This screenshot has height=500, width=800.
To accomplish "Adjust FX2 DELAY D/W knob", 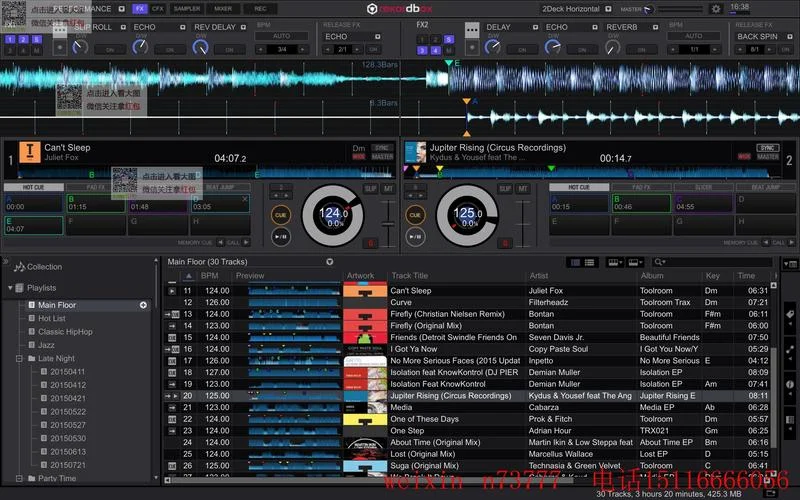I will (492, 47).
